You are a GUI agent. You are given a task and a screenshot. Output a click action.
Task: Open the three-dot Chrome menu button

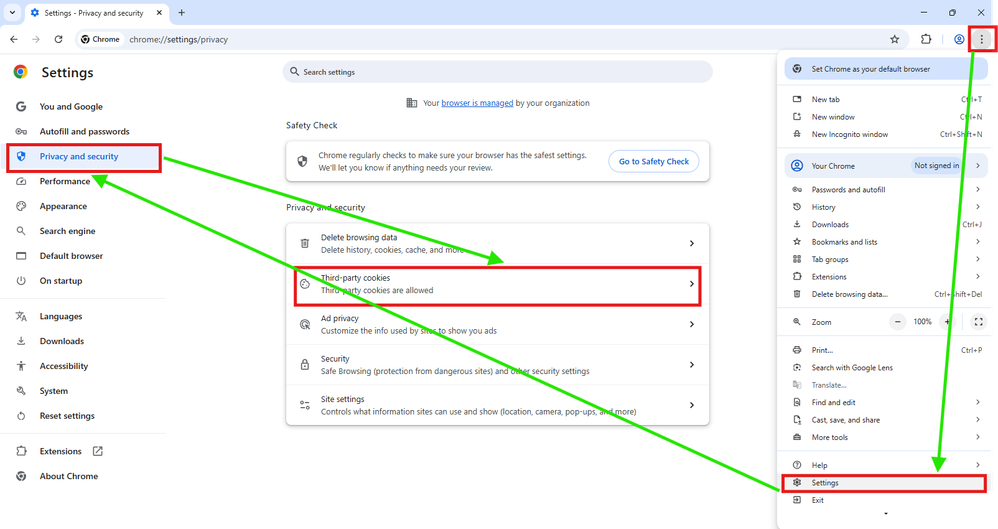click(x=981, y=39)
